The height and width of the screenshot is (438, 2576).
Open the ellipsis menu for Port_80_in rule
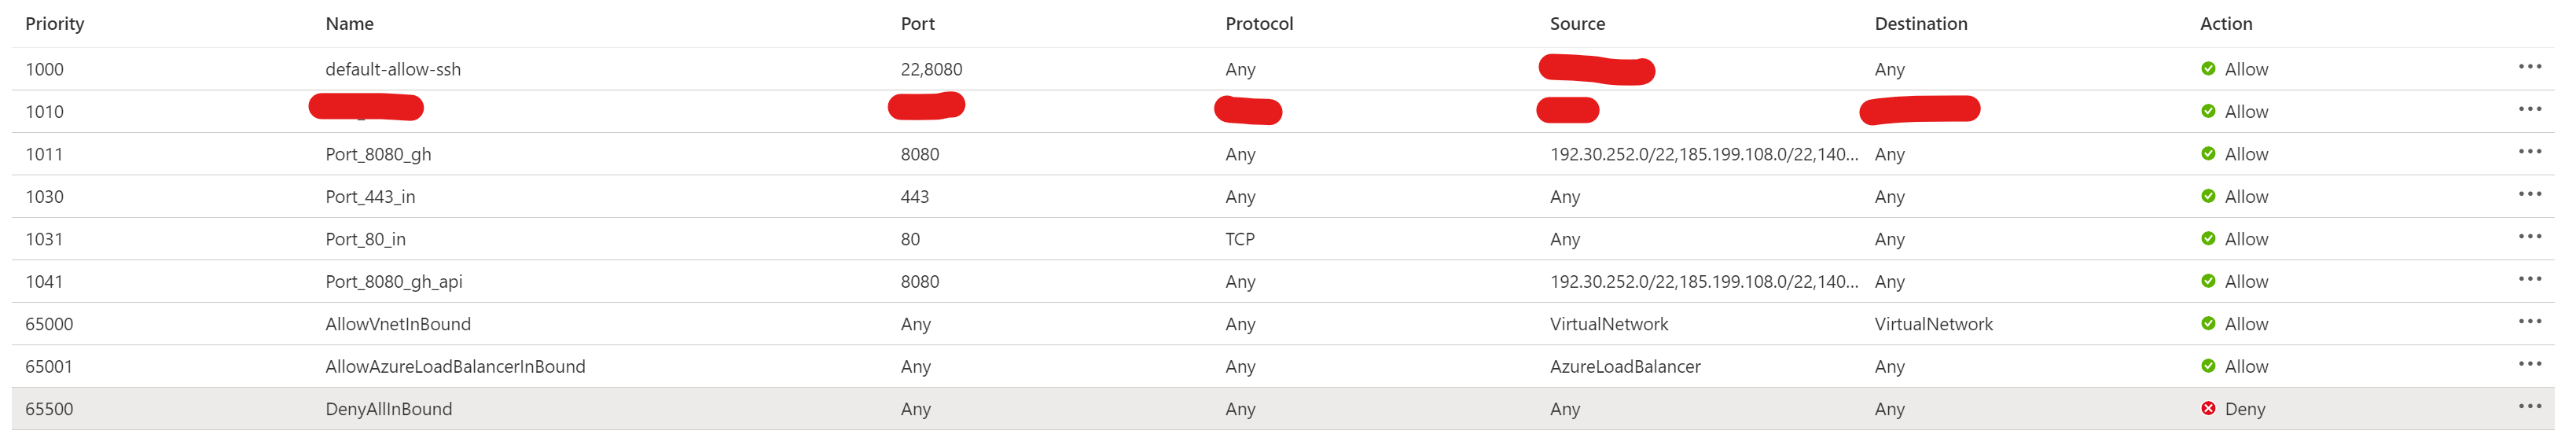pos(2529,237)
